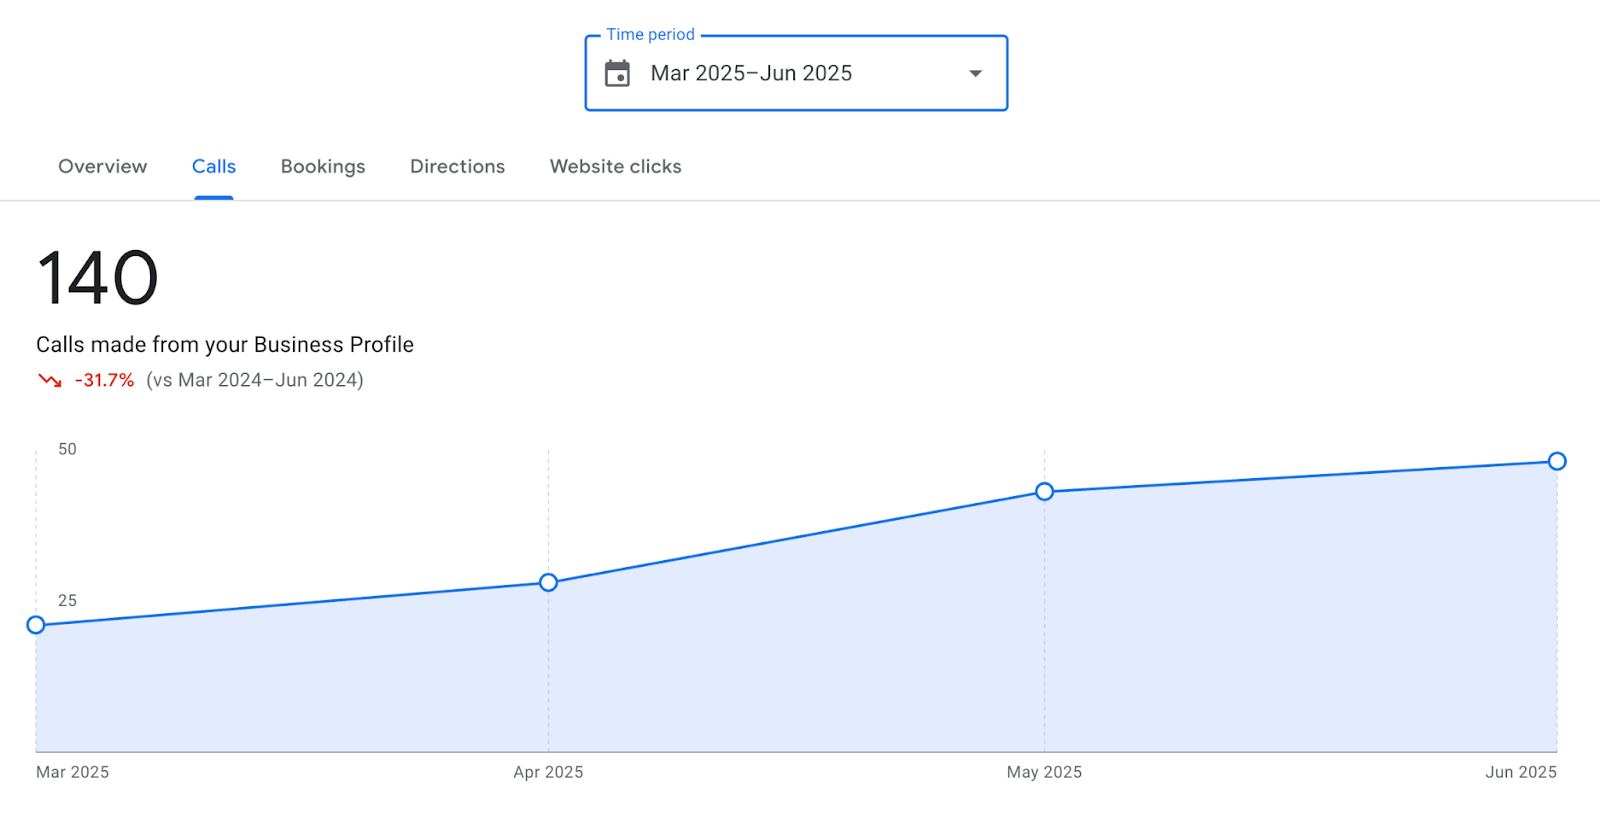Switch to the Overview tab
The height and width of the screenshot is (820, 1600).
coord(102,167)
